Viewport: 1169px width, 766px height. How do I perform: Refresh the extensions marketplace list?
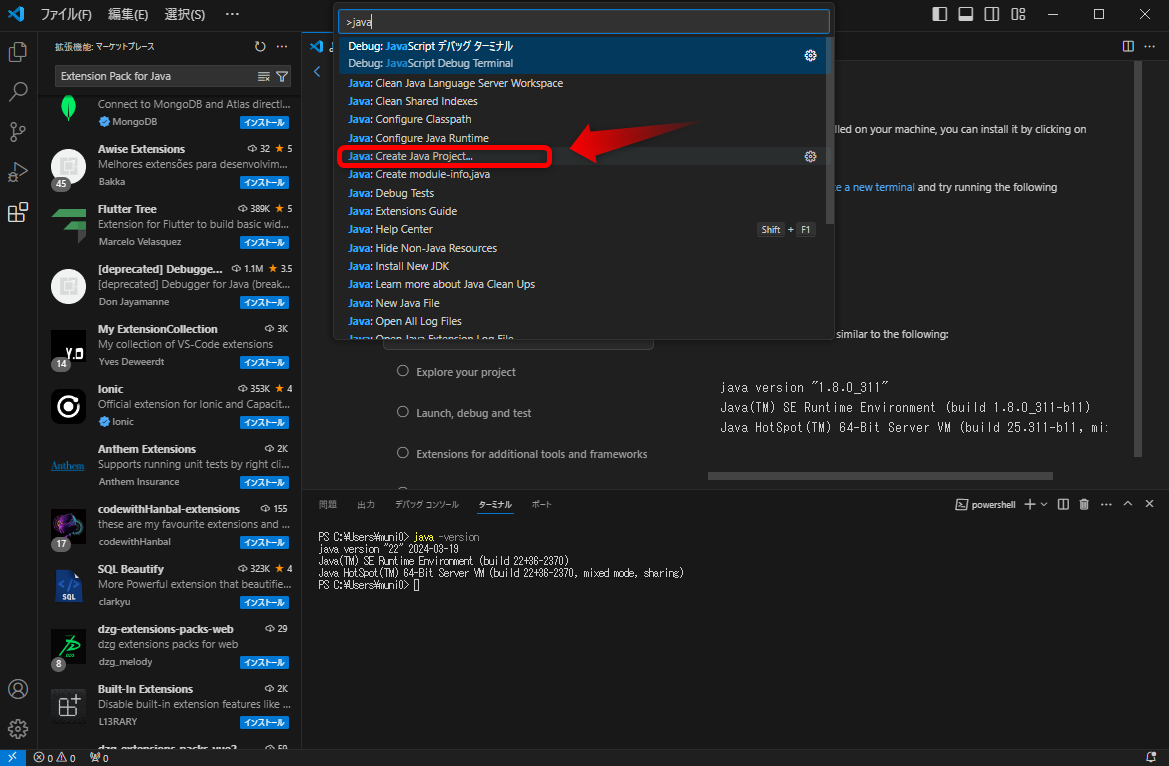[x=260, y=46]
